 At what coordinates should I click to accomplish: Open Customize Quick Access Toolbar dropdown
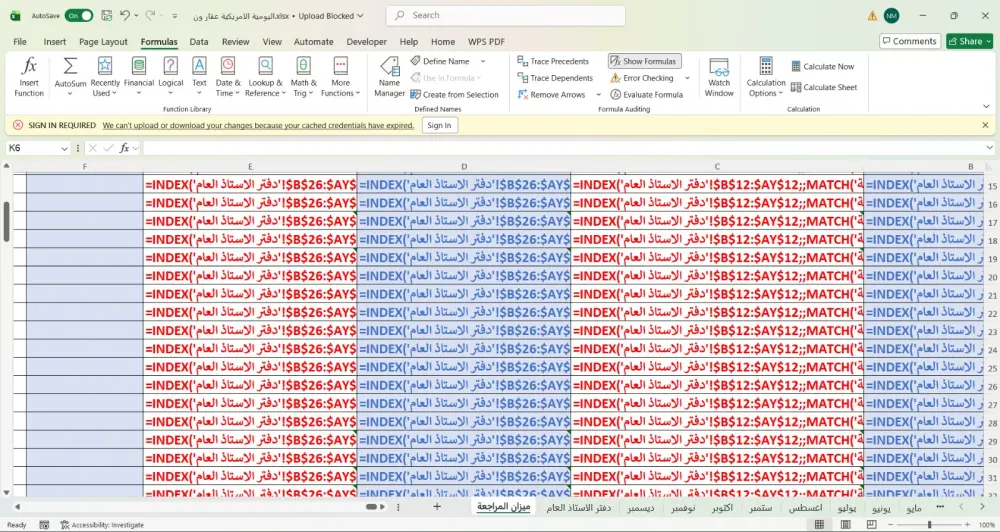pyautogui.click(x=174, y=15)
